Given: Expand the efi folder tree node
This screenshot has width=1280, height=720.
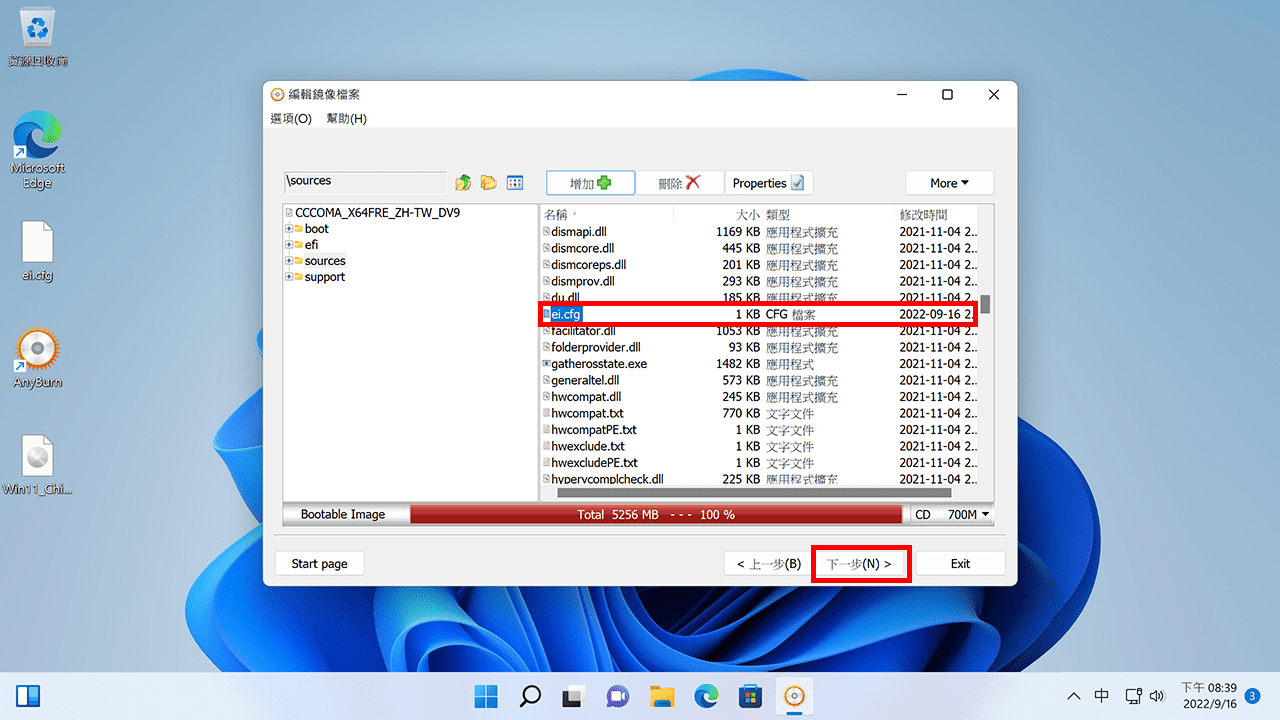Looking at the screenshot, I should [289, 245].
